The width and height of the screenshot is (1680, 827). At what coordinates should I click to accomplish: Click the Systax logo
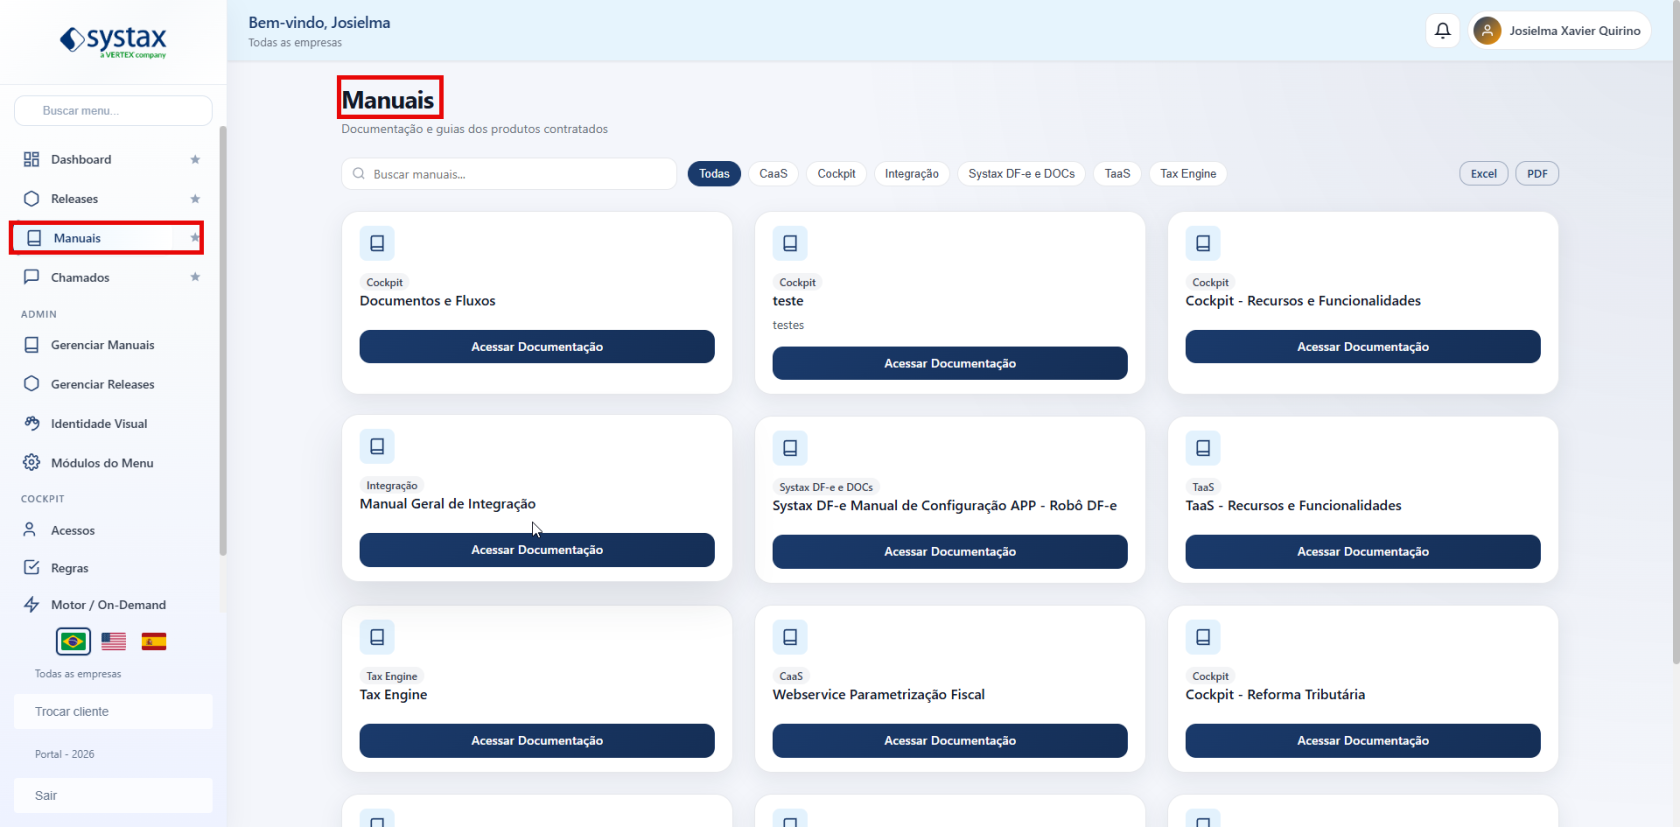coord(113,41)
